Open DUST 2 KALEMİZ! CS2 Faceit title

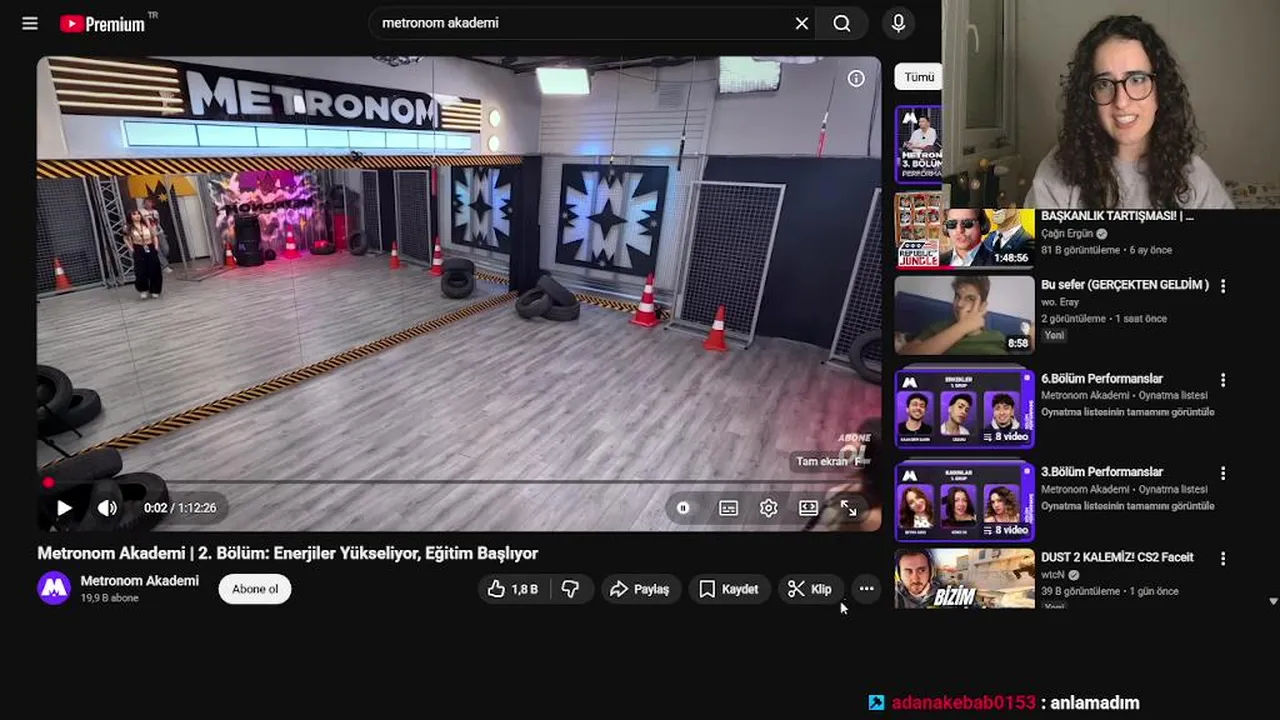click(1117, 557)
